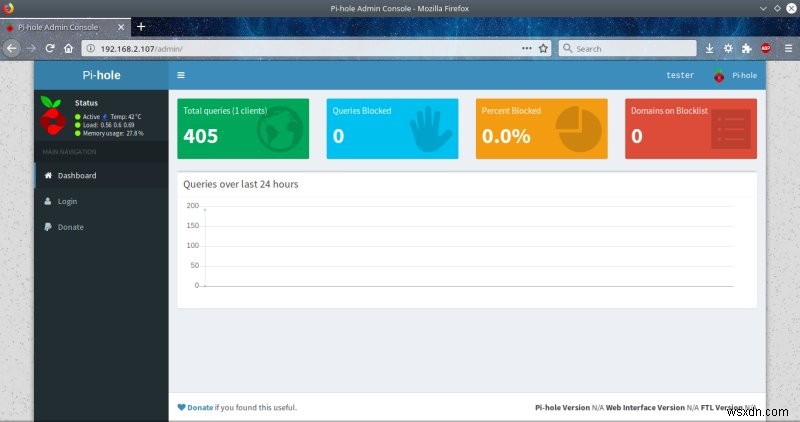Viewport: 800px width, 422px height.
Task: Click the Pi-hole raspberry logo in sidebar
Action: click(x=53, y=116)
